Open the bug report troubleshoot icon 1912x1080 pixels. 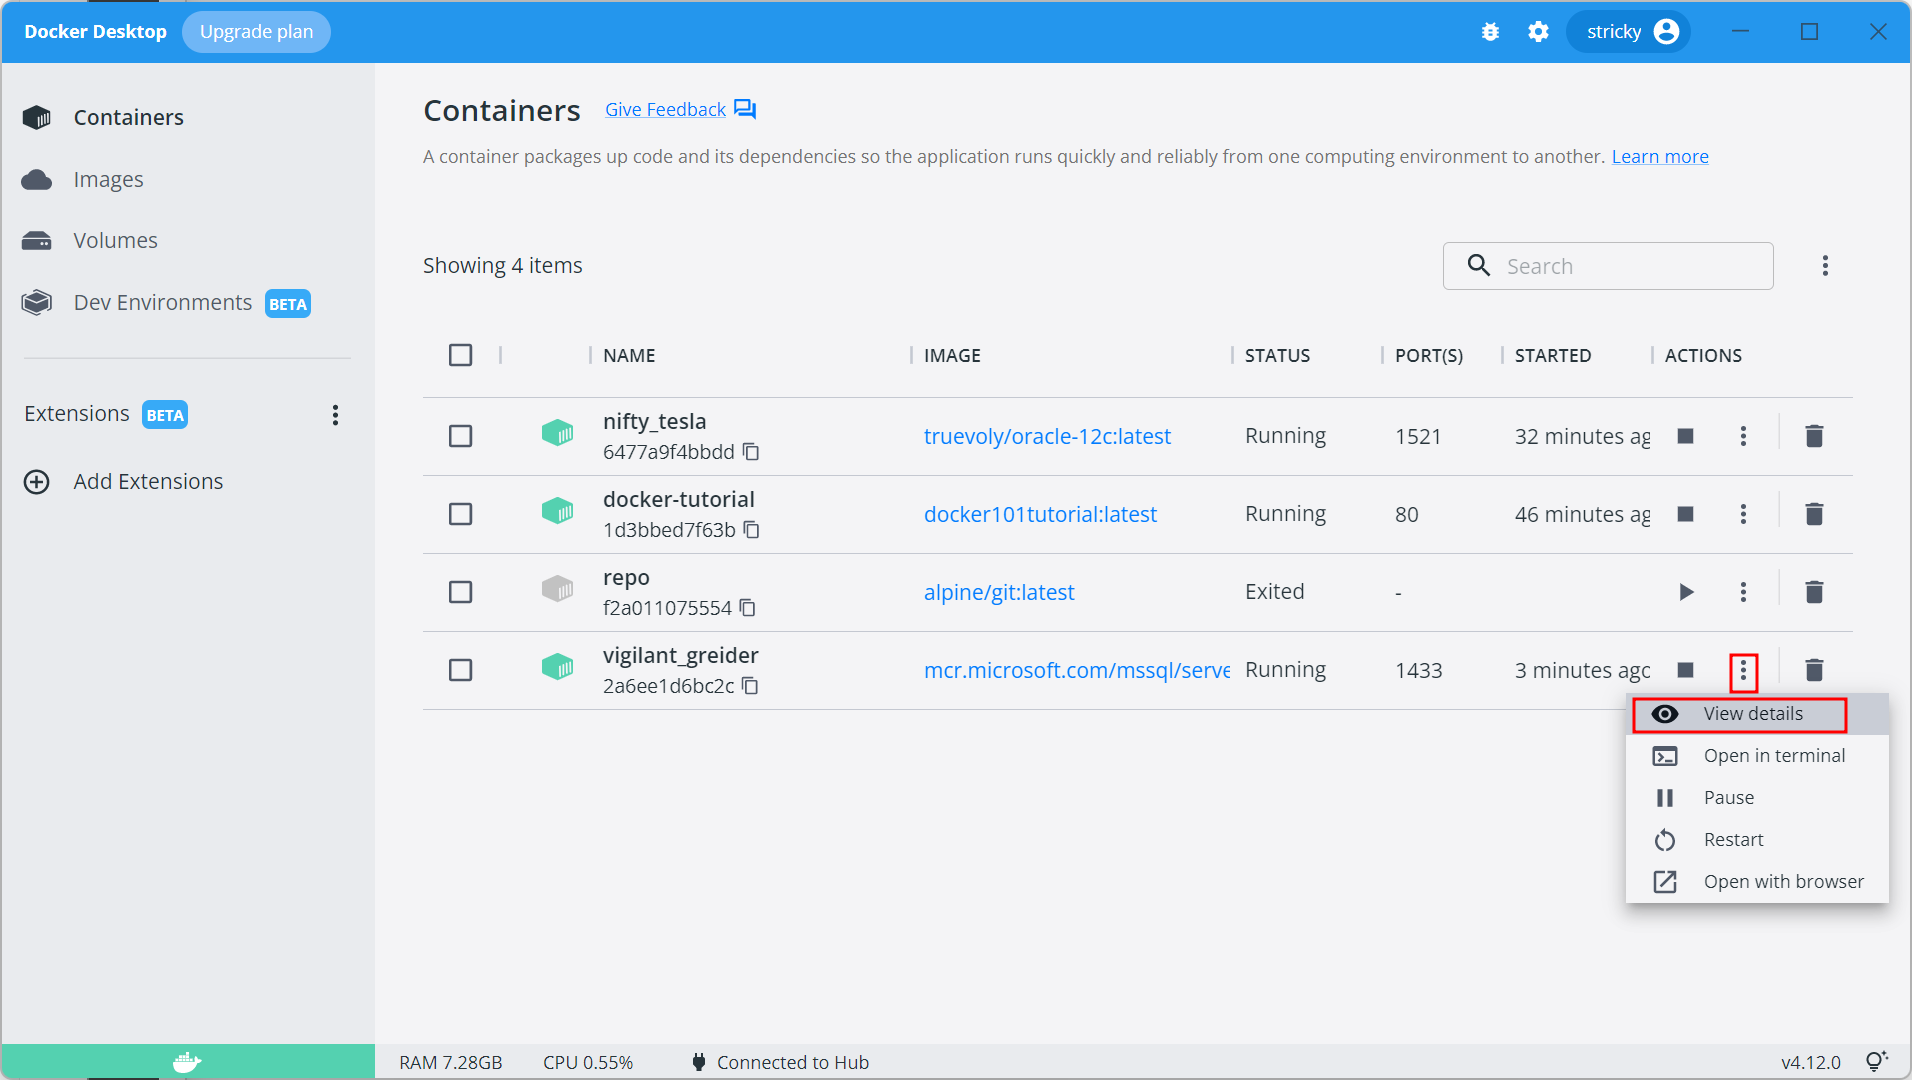[x=1490, y=32]
